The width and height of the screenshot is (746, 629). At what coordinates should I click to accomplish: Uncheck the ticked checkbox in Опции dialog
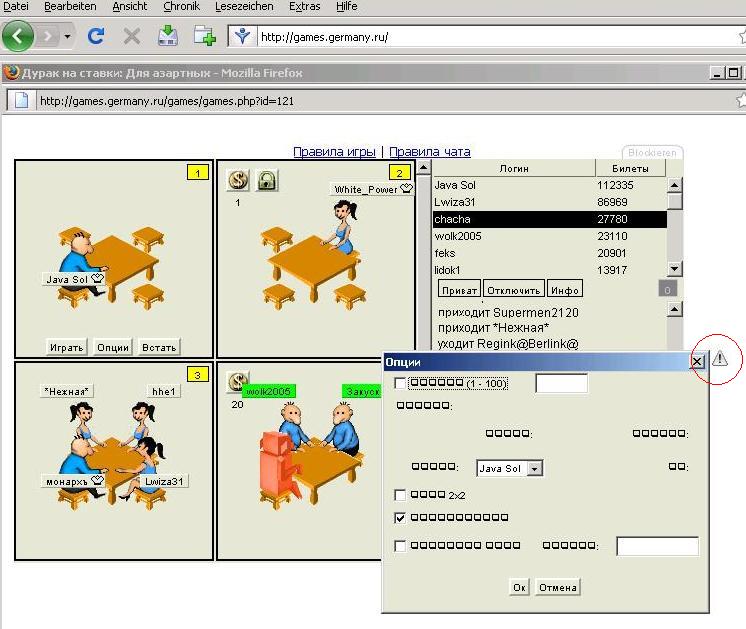(x=401, y=518)
